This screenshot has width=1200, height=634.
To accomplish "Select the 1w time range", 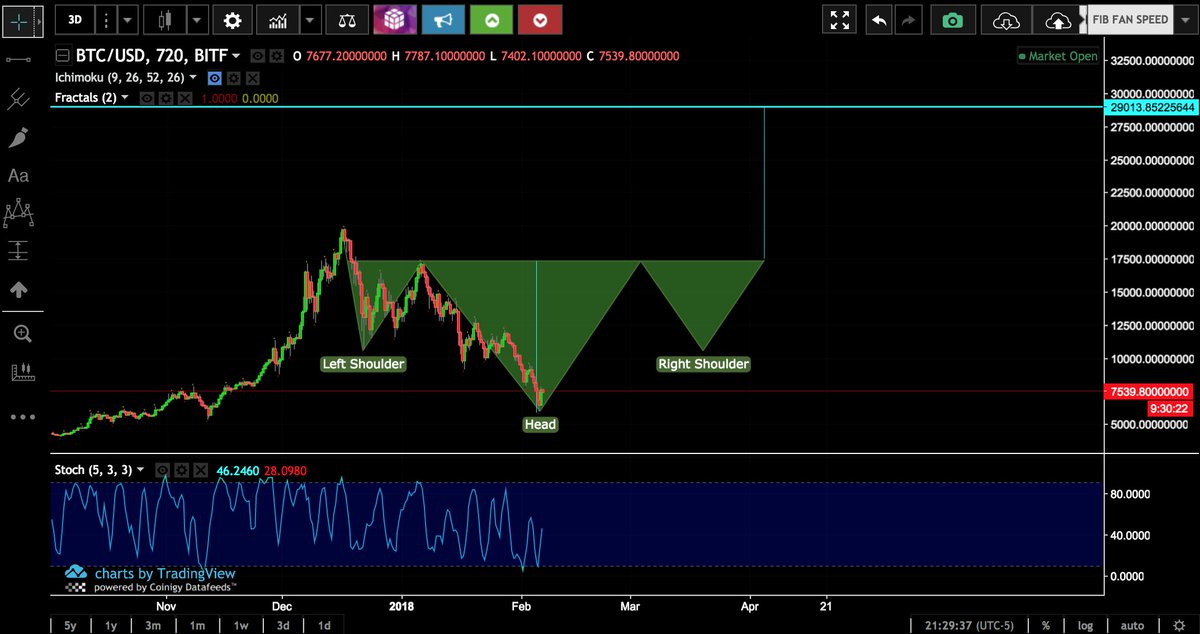I will tap(241, 625).
